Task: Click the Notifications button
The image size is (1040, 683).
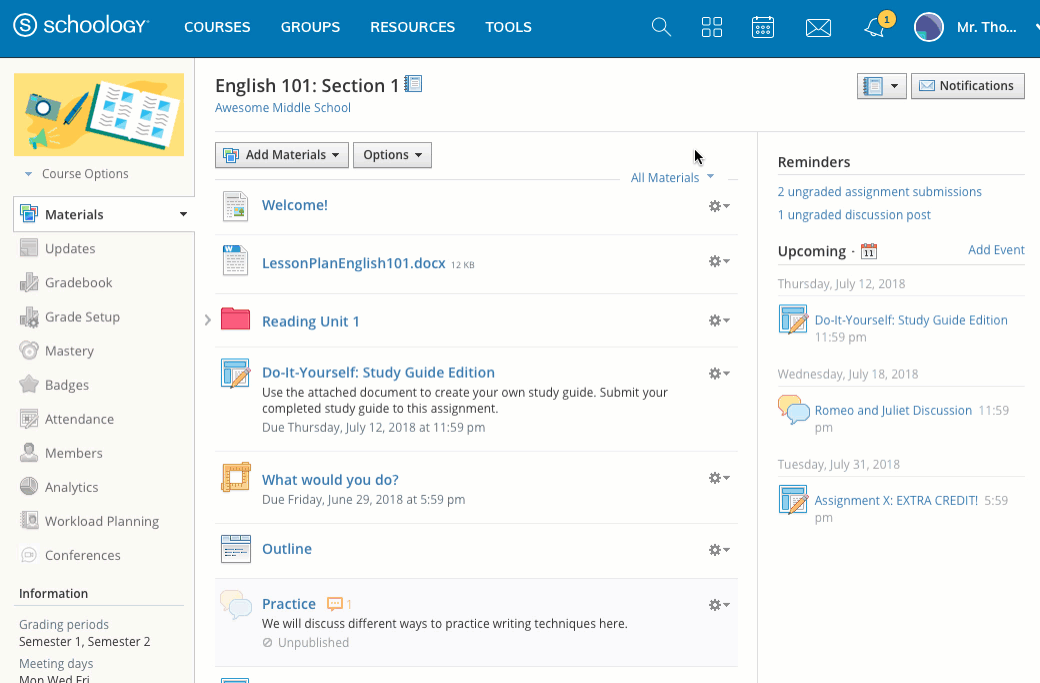Action: coord(967,86)
